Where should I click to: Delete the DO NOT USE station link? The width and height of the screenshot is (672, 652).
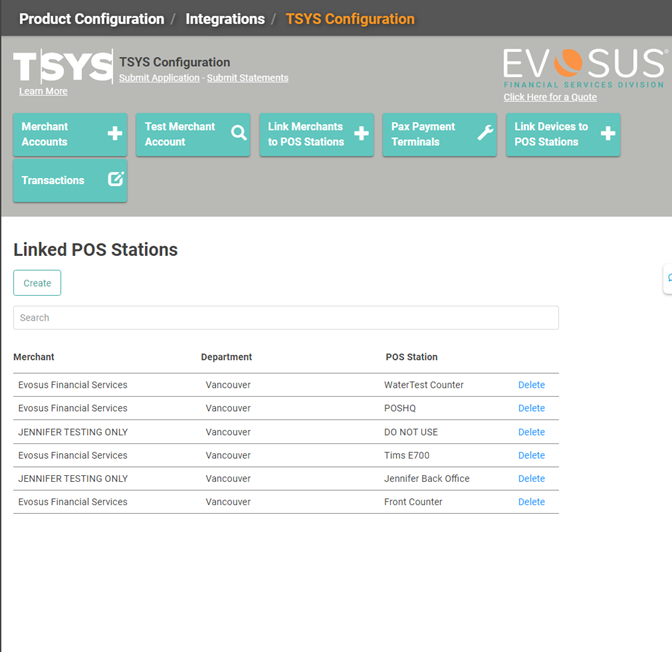click(x=531, y=432)
